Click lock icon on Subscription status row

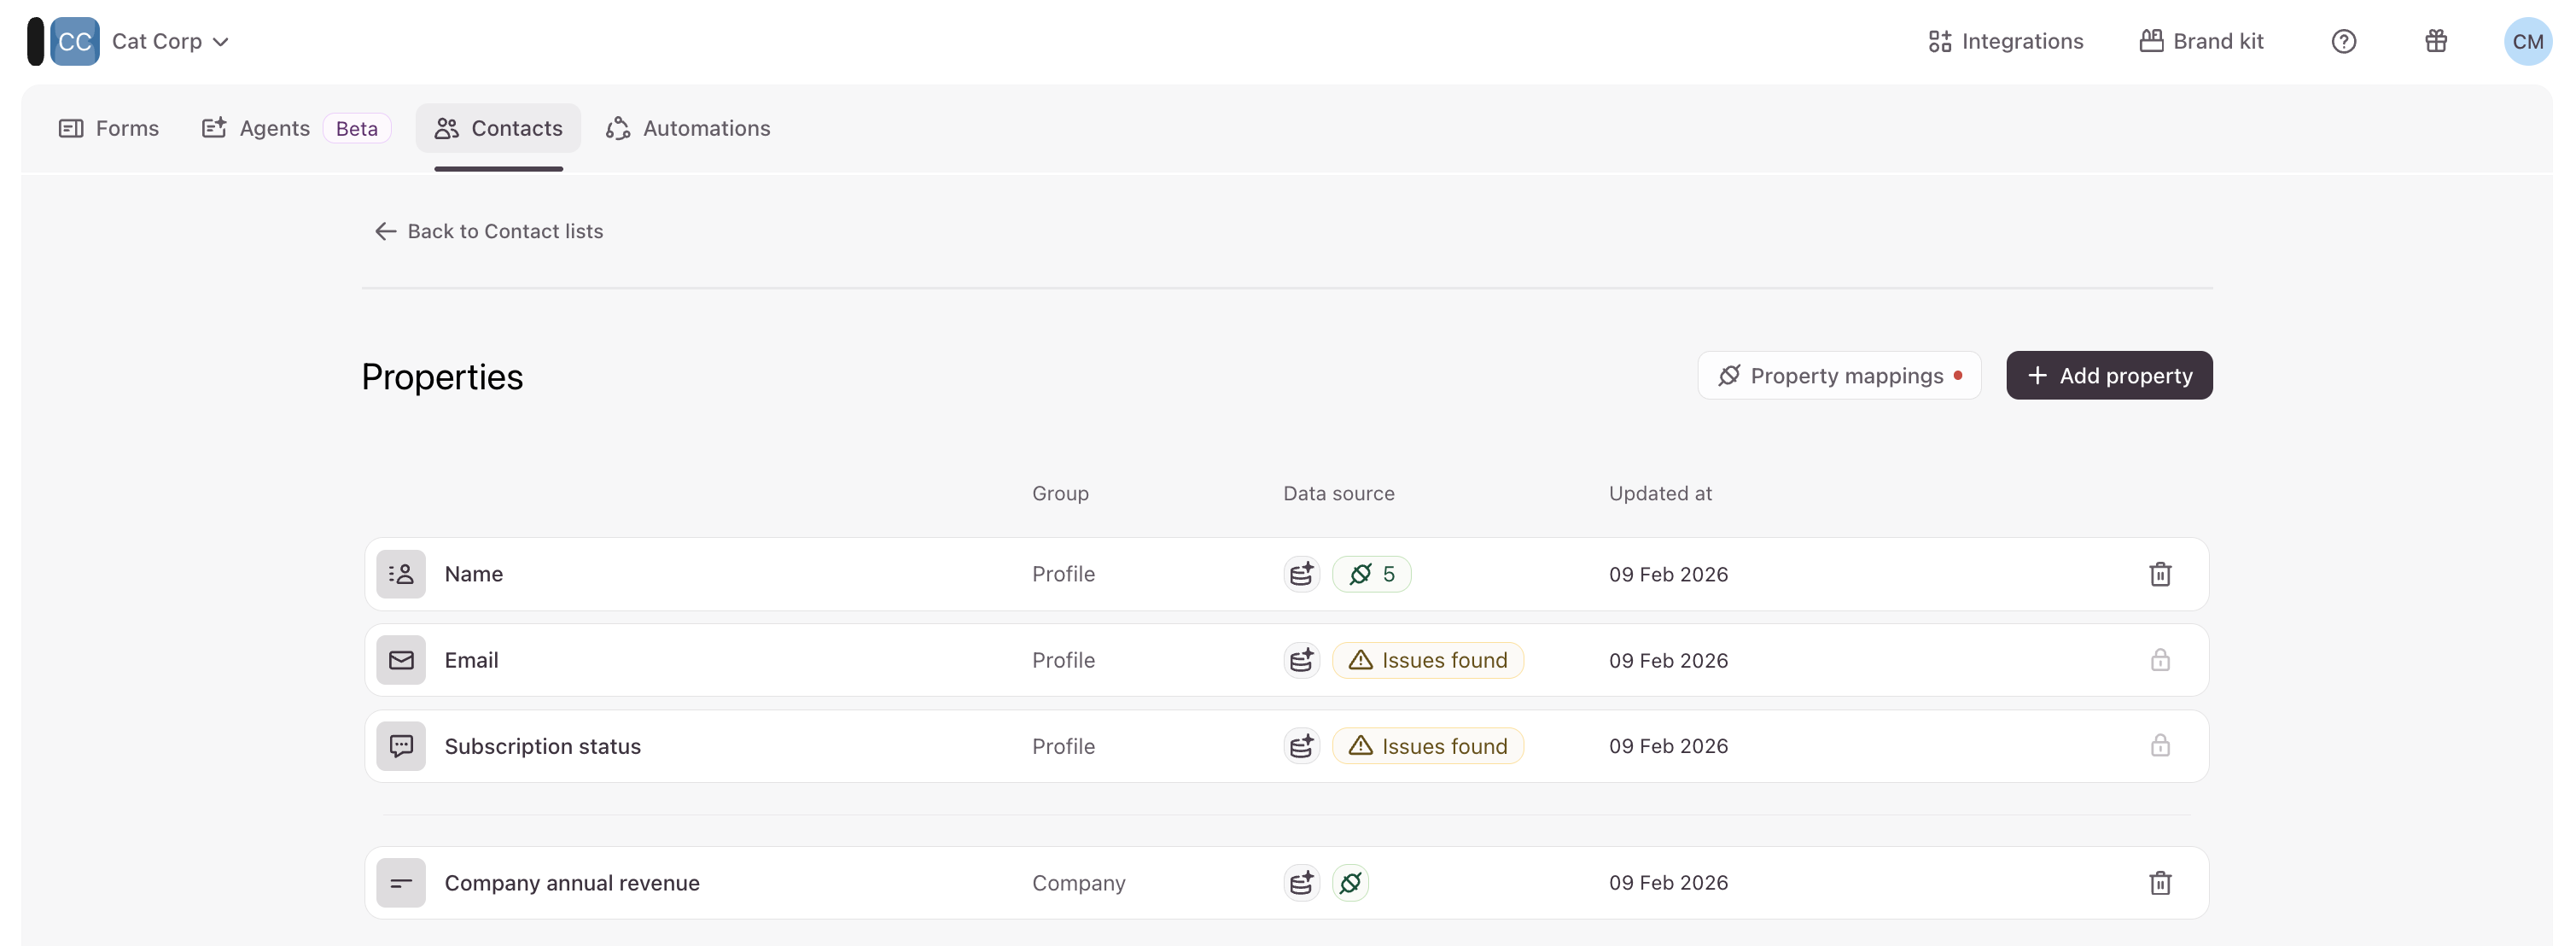tap(2159, 746)
